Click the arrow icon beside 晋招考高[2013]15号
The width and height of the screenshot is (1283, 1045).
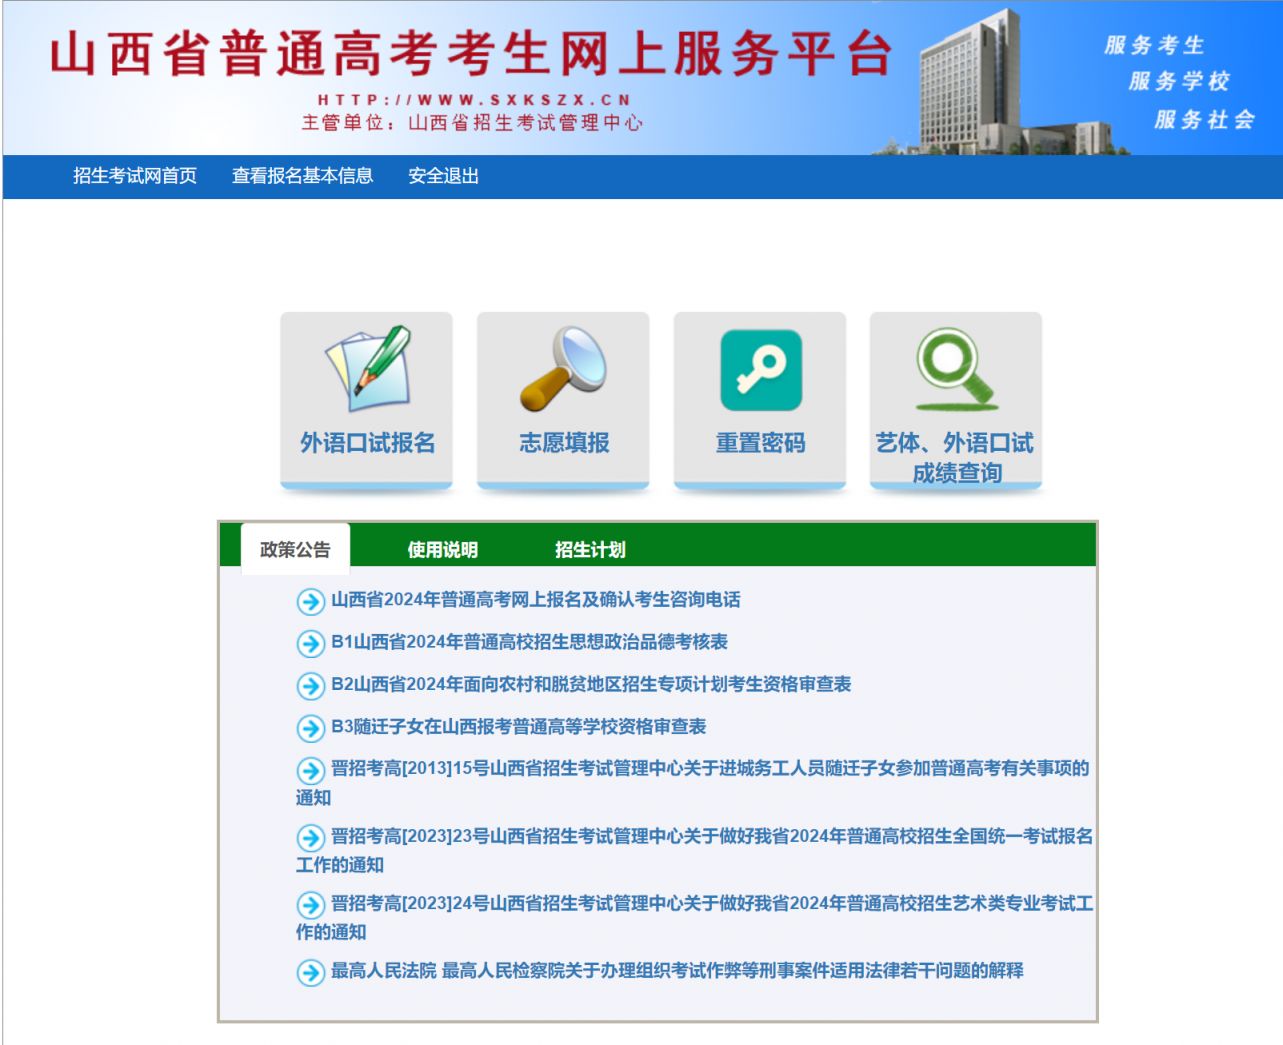coord(310,770)
